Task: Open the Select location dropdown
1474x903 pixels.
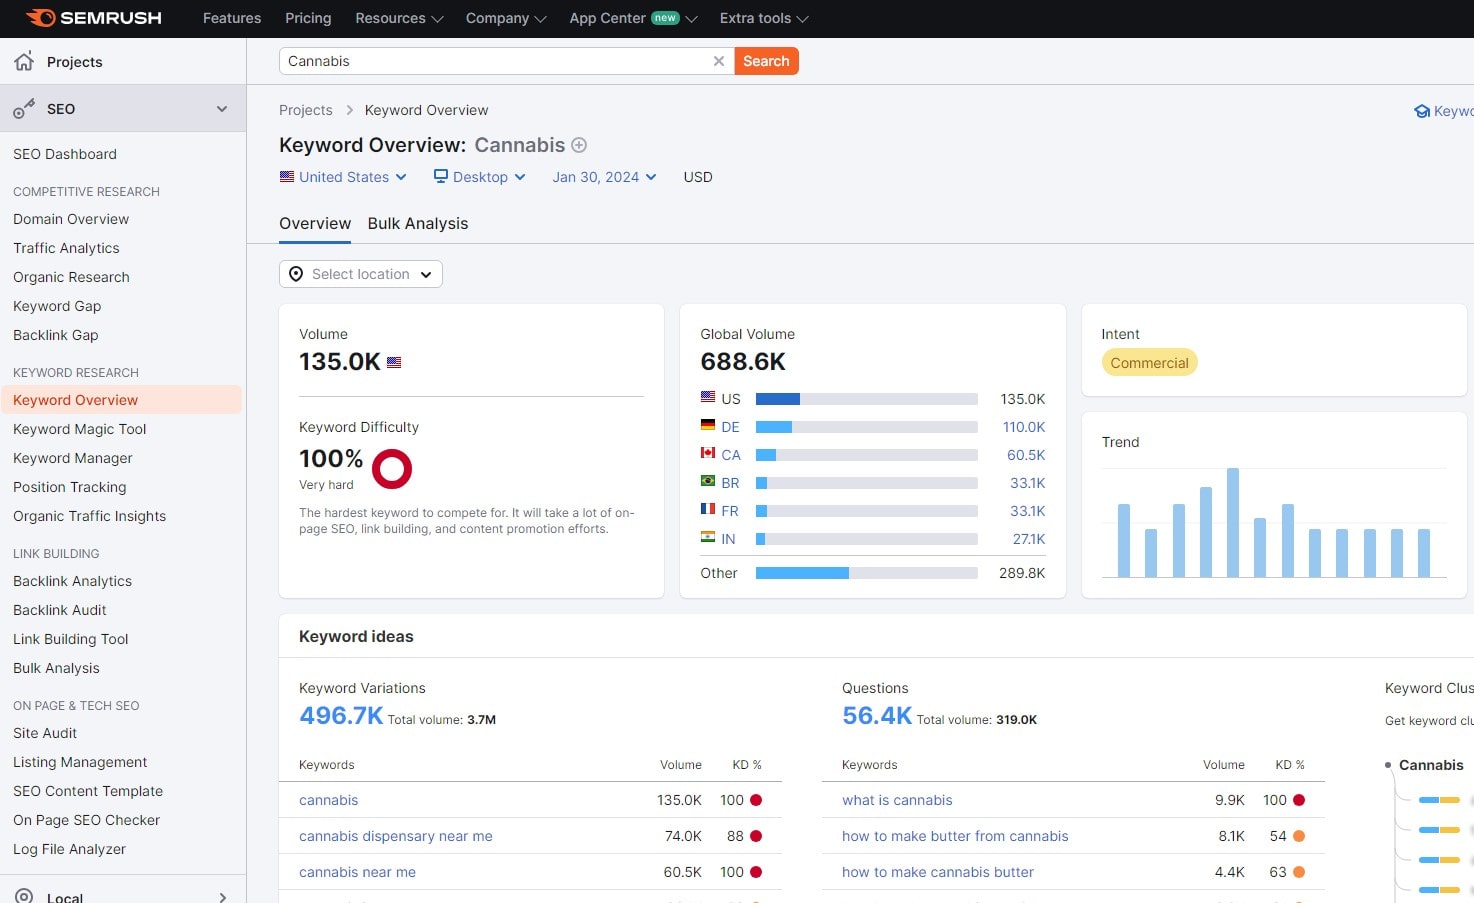Action: (x=361, y=274)
